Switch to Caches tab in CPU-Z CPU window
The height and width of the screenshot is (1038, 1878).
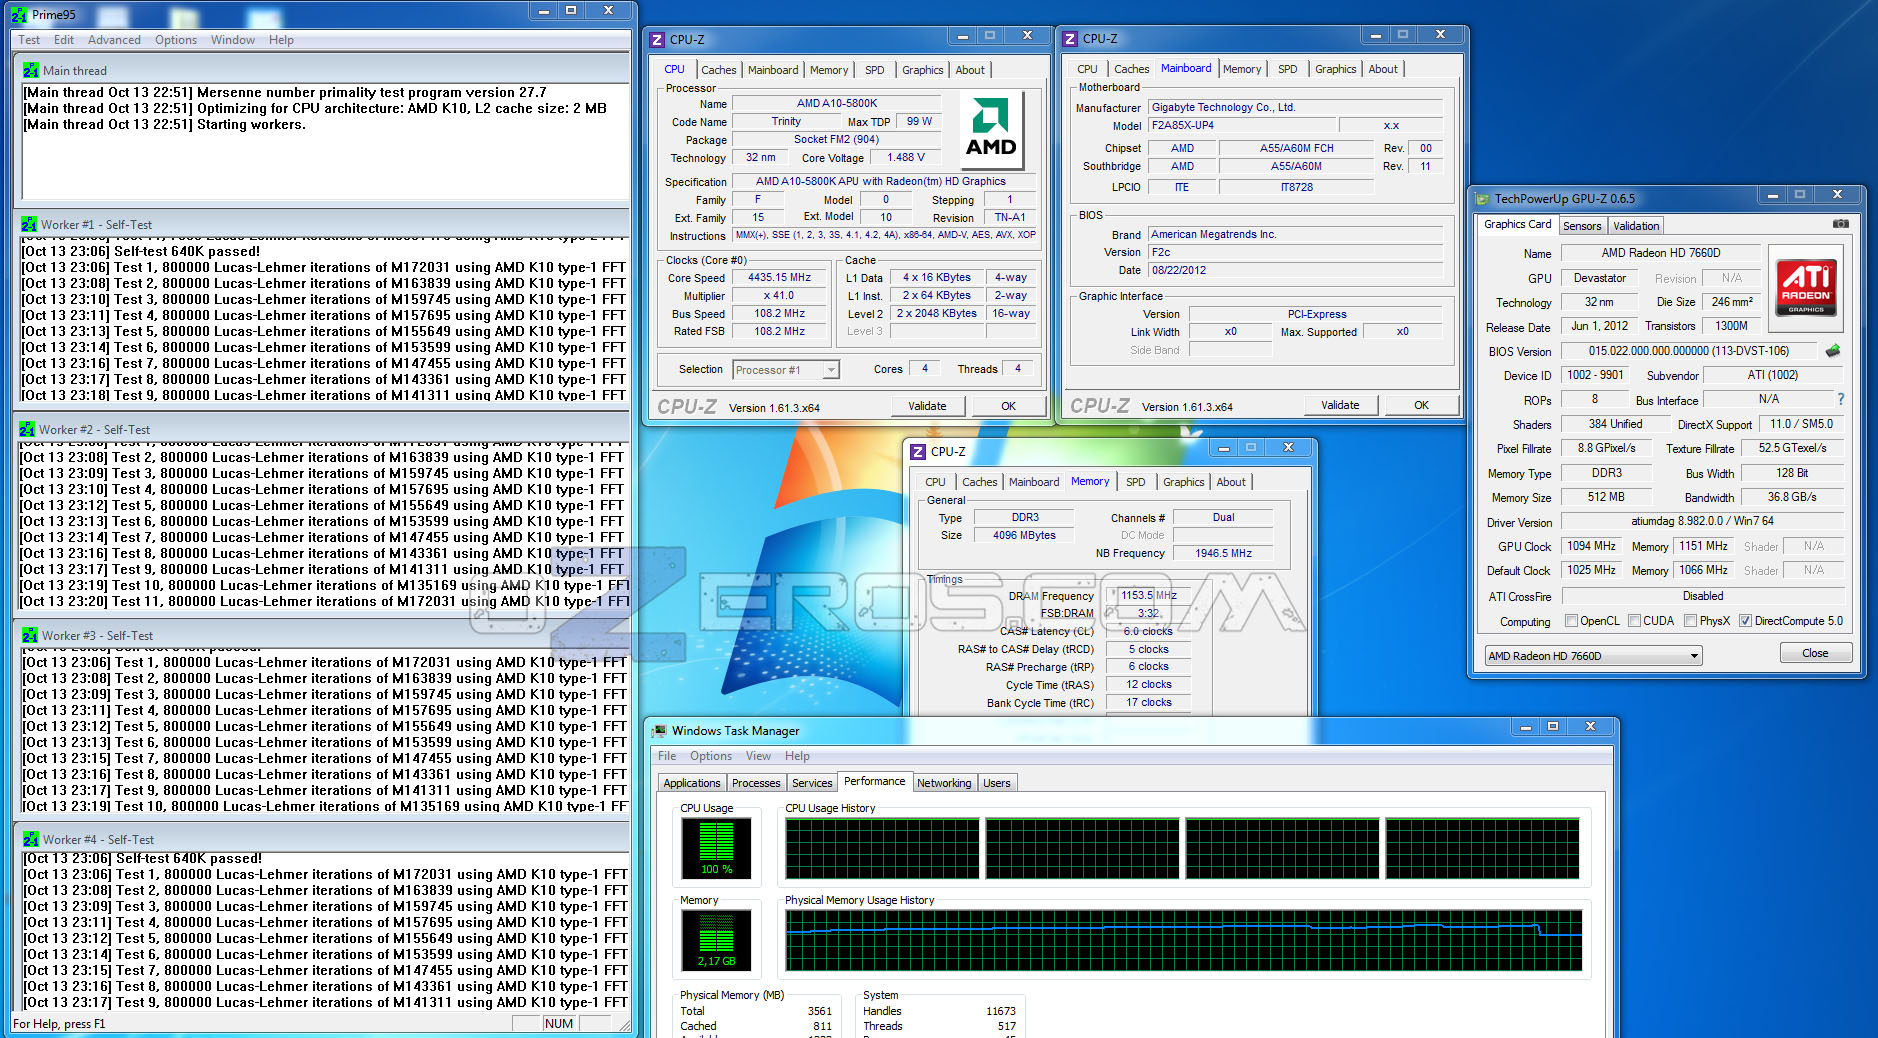(x=718, y=70)
